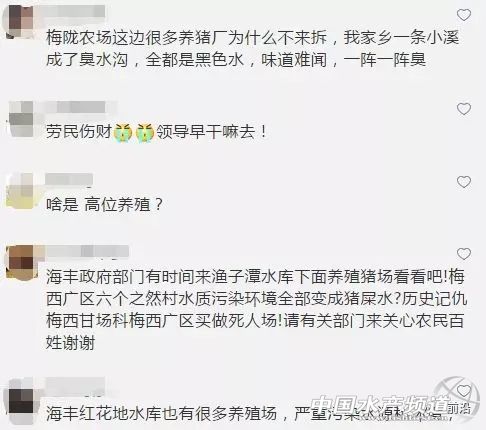486x430 pixels.
Task: Select the 劳民伤财 领导早干嘛去 comment text
Action: coord(156,132)
